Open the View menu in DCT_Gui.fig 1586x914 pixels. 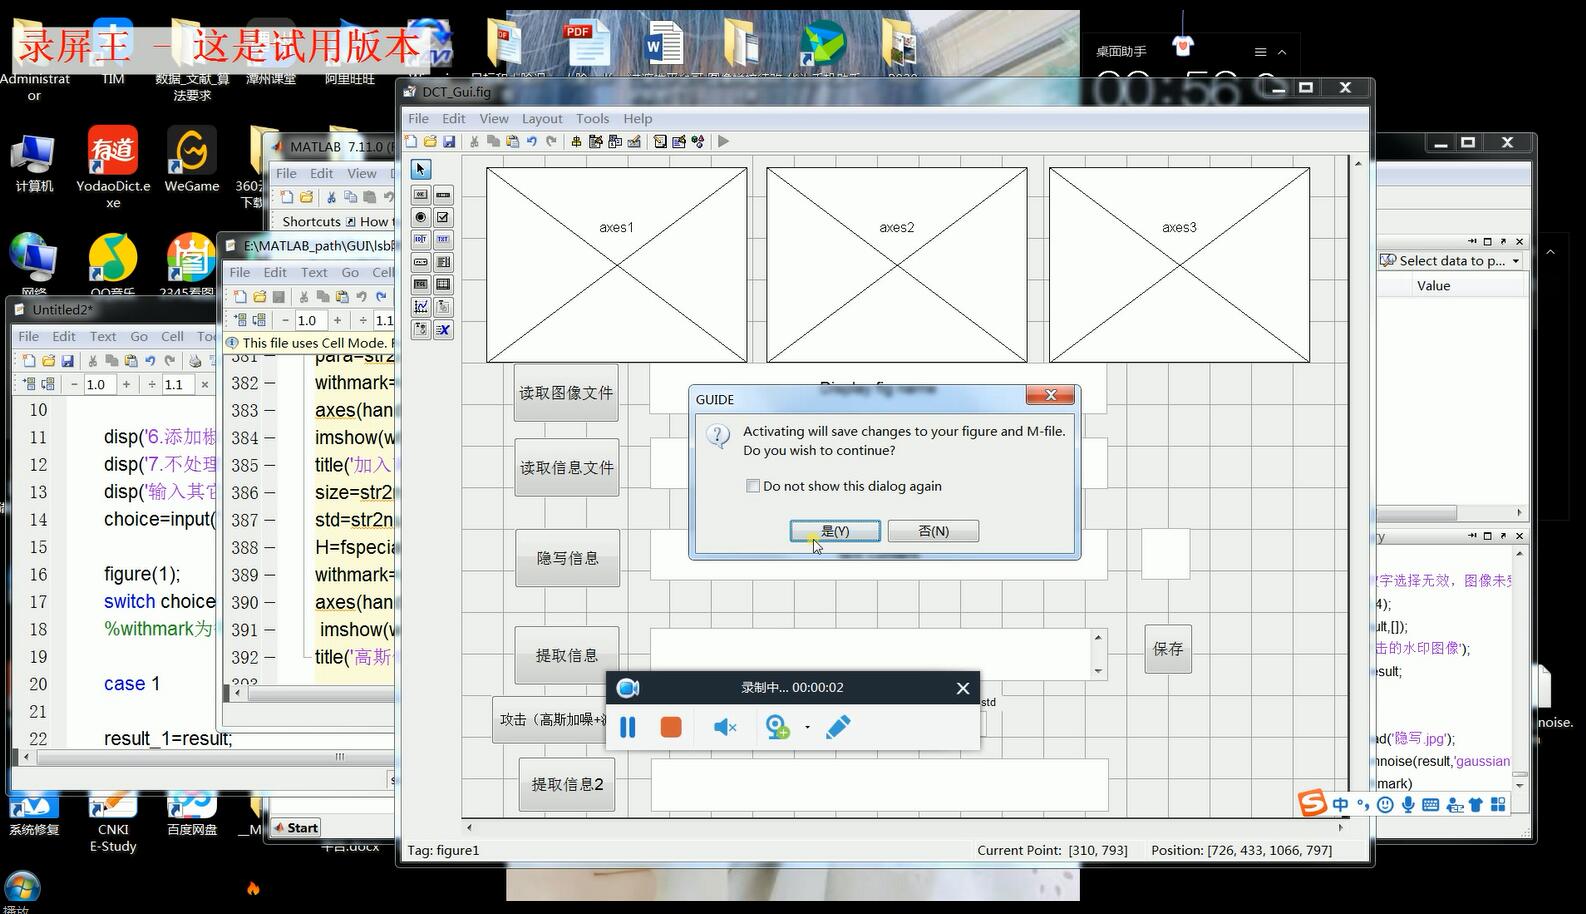point(494,118)
